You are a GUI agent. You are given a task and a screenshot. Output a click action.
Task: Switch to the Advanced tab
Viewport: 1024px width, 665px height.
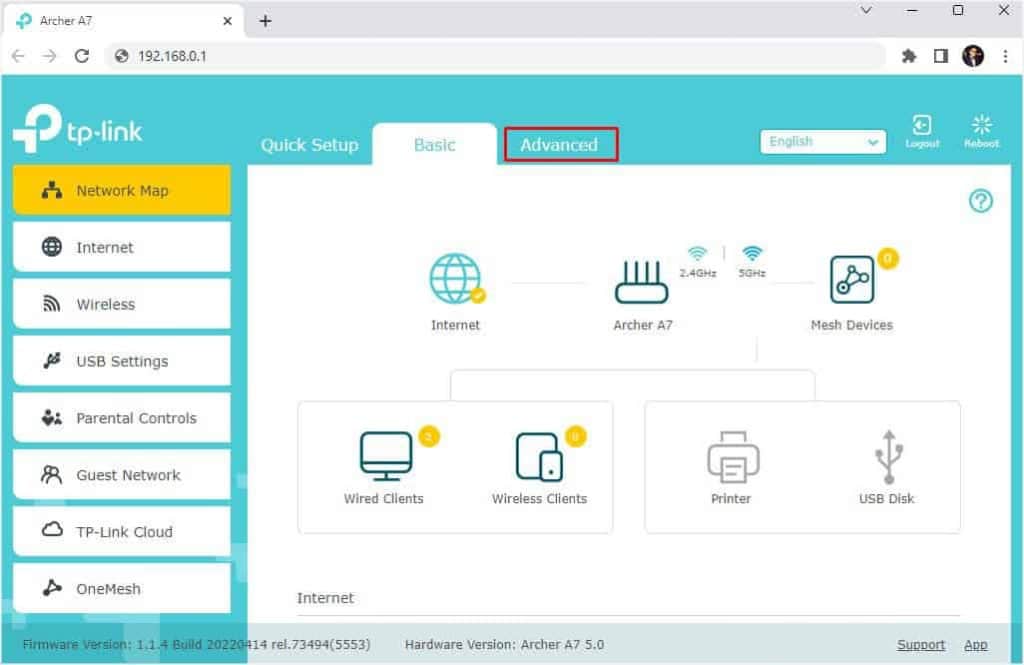[x=560, y=144]
